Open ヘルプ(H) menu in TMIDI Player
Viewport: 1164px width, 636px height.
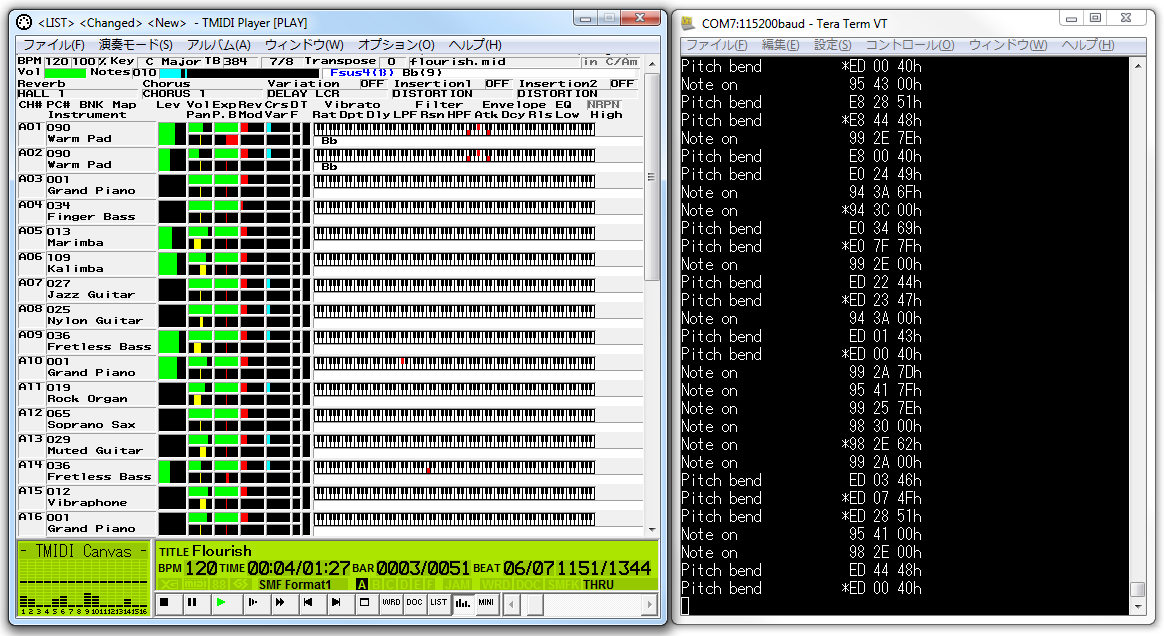pyautogui.click(x=475, y=45)
